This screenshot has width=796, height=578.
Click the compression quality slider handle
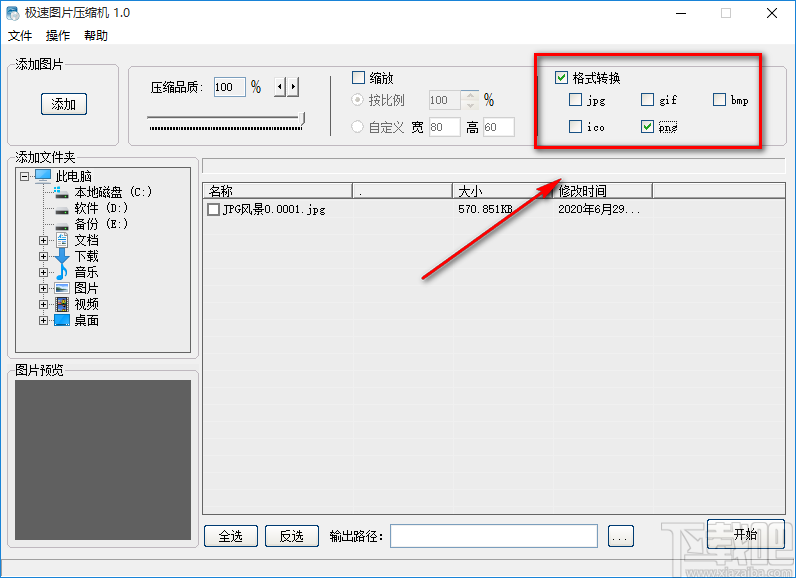[302, 119]
